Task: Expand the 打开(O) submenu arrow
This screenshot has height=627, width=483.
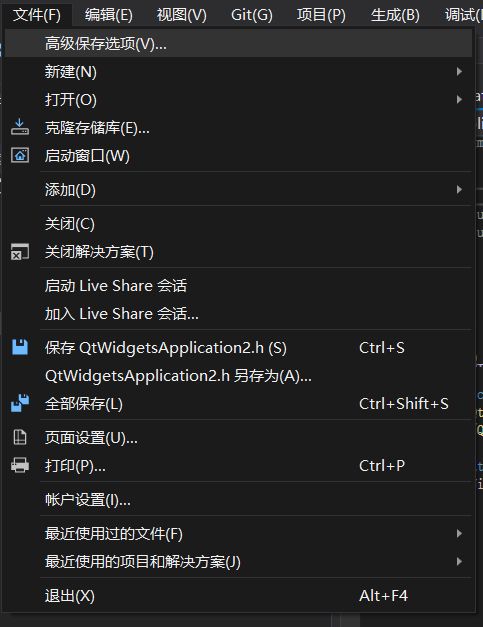Action: (x=459, y=100)
